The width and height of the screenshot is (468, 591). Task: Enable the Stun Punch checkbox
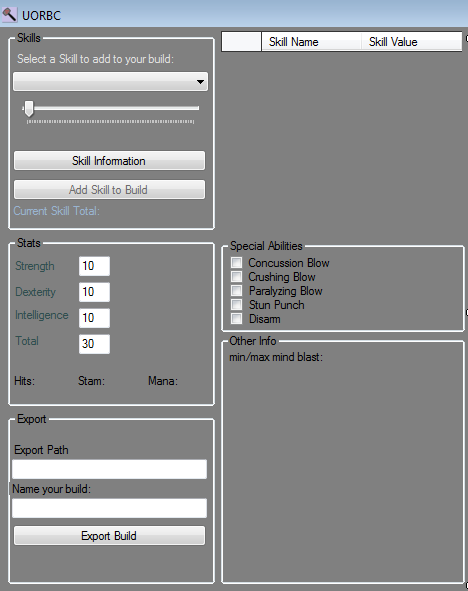237,305
